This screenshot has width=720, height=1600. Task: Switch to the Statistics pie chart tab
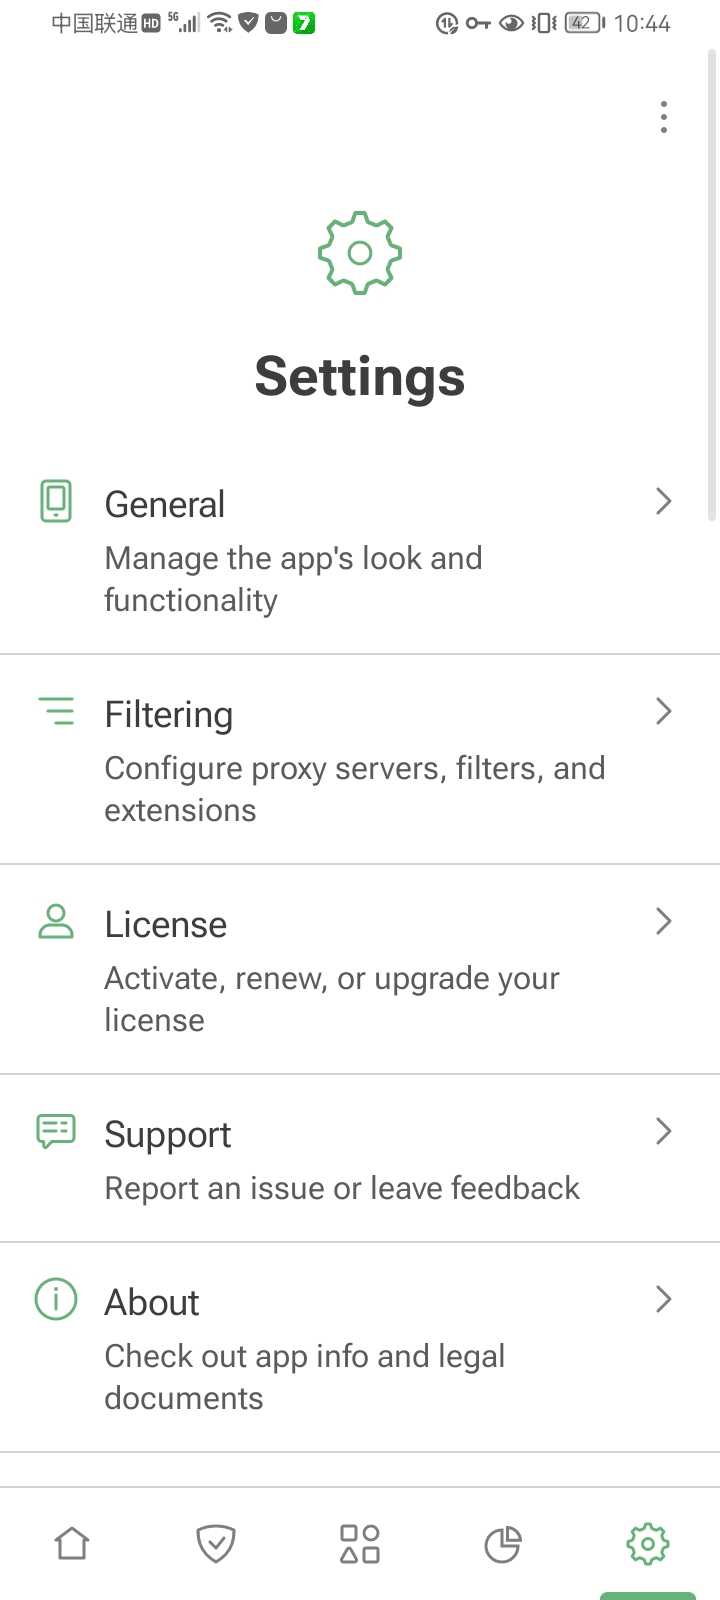point(503,1543)
